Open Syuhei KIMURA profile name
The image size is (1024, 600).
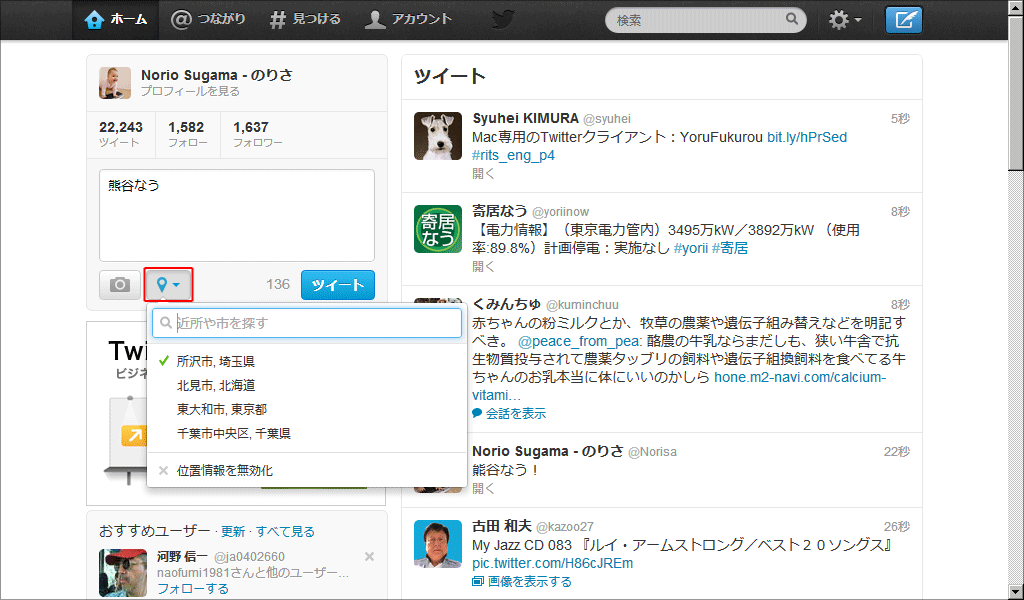(525, 118)
